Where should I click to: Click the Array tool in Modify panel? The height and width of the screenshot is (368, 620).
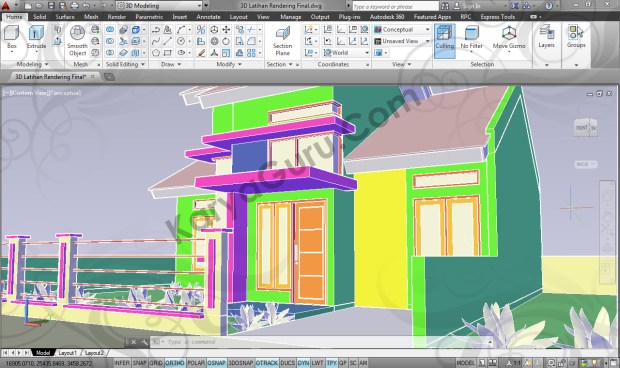click(x=251, y=53)
